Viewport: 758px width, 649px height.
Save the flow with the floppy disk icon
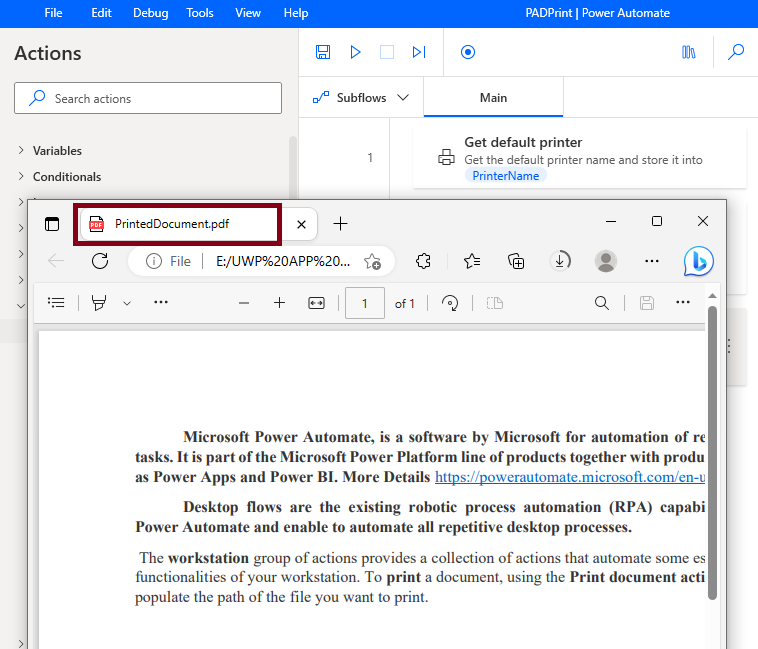pyautogui.click(x=323, y=52)
